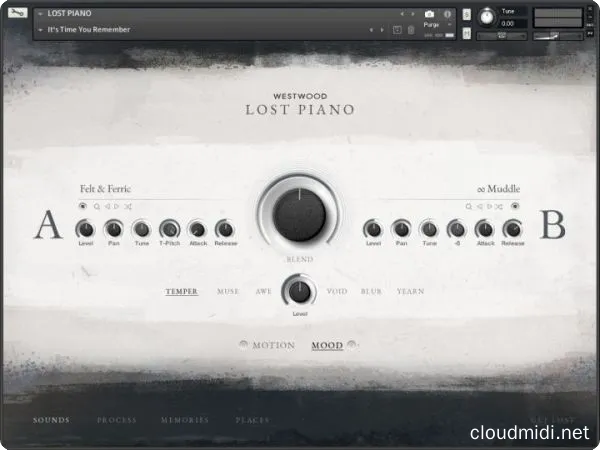Randomize the layer B sound
This screenshot has width=600, height=450.
pos(499,207)
